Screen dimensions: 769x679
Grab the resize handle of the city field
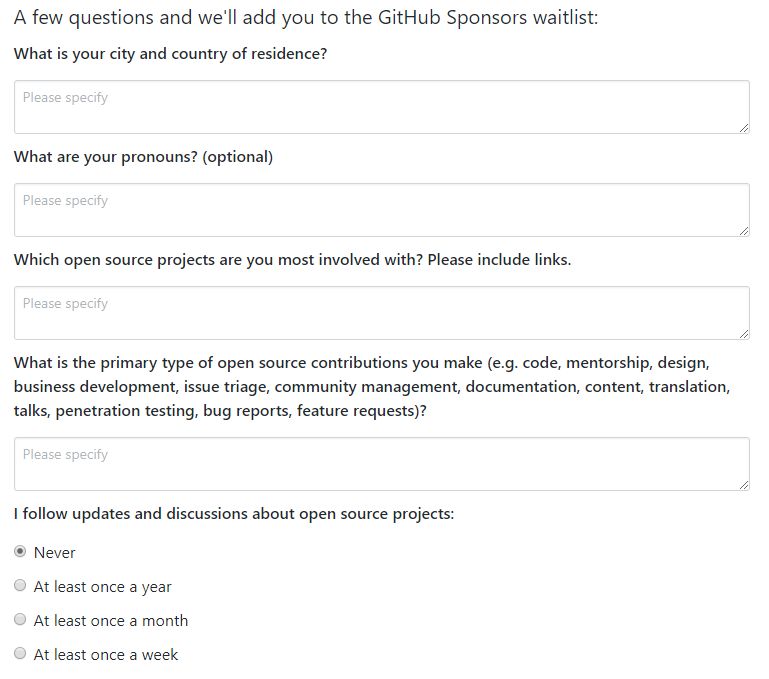(x=744, y=128)
